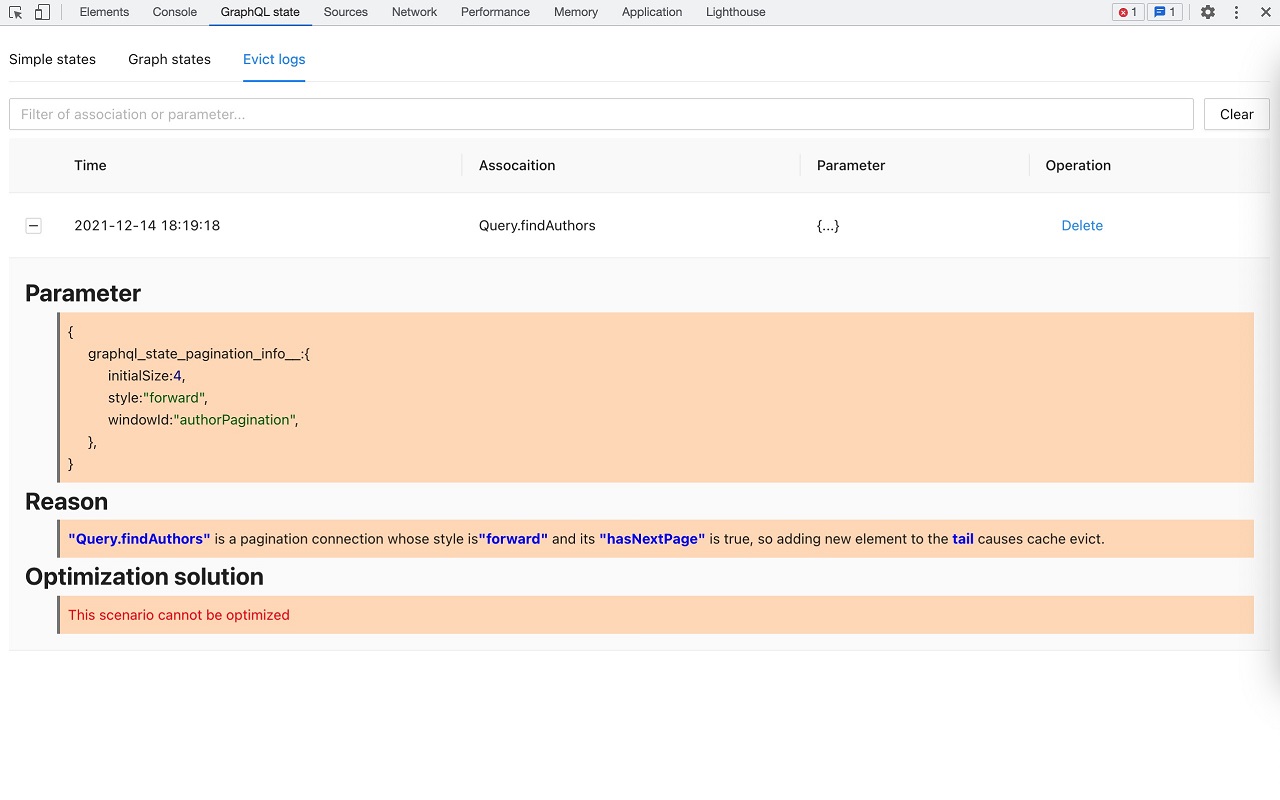The width and height of the screenshot is (1280, 800).
Task: Open DevTools settings gear
Action: (1208, 11)
